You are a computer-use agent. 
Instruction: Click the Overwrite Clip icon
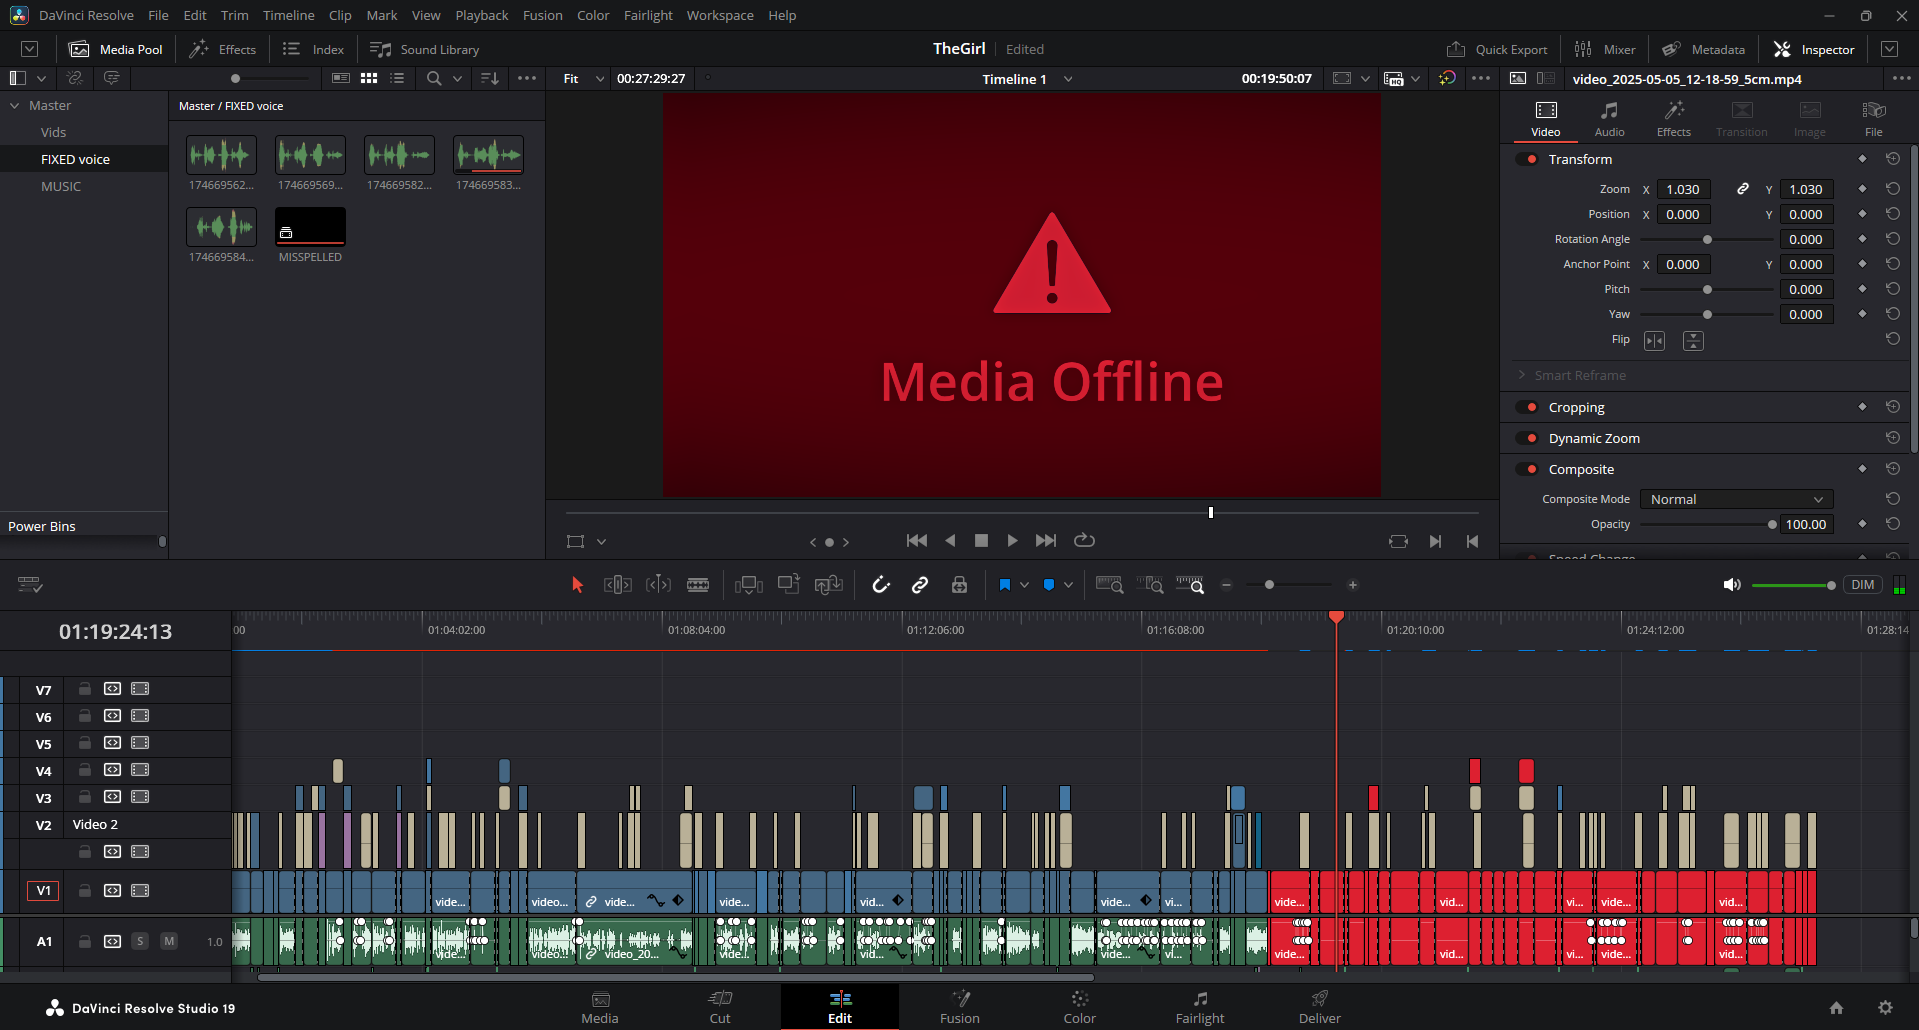(789, 585)
